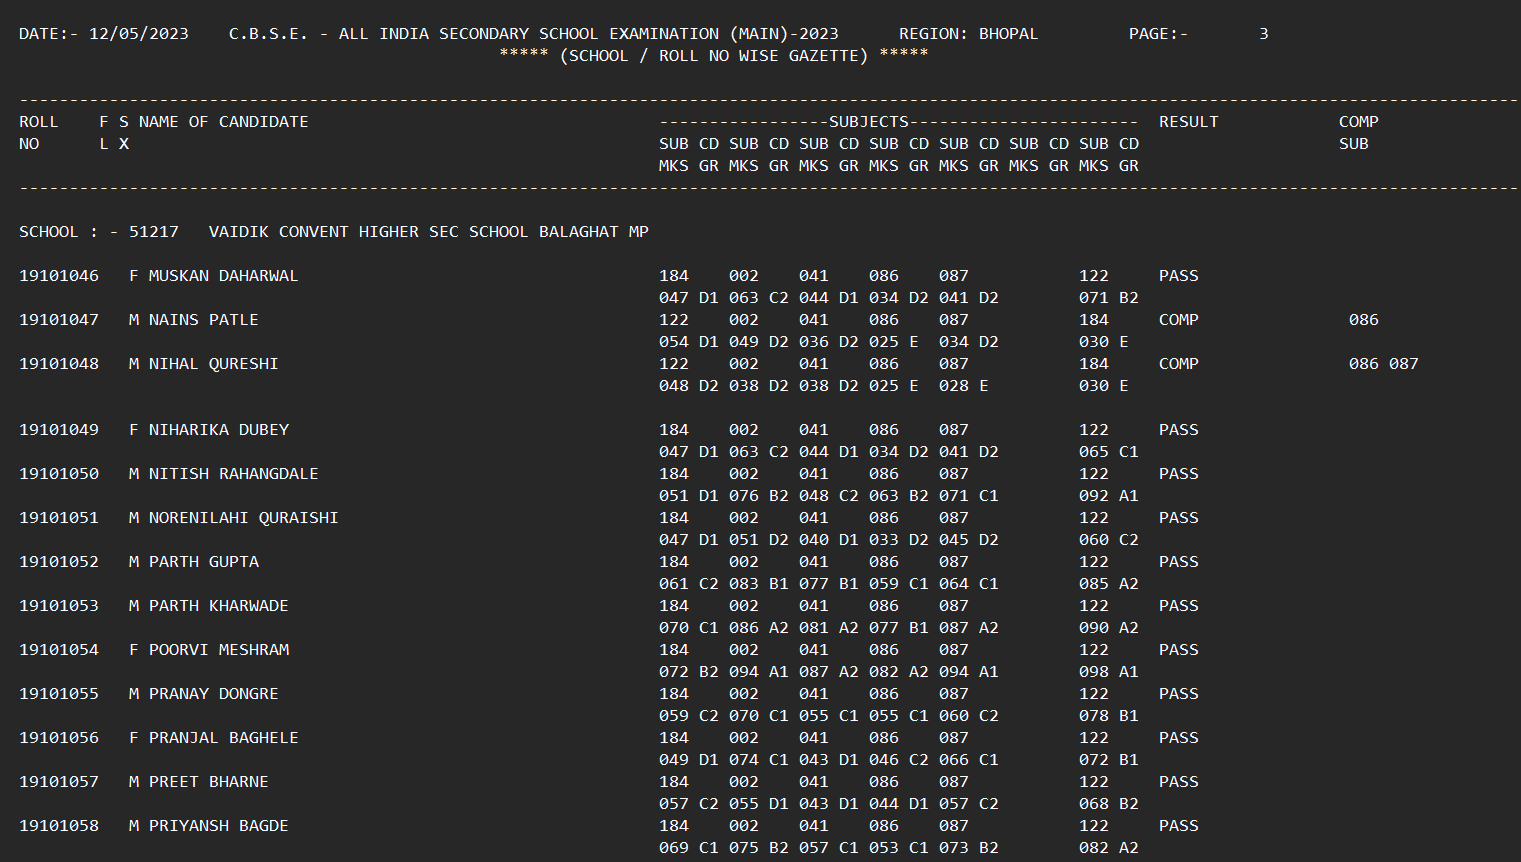Click the SCHOOL / ROLL NO WISE GAZETTE title
Image resolution: width=1521 pixels, height=862 pixels.
tap(713, 56)
